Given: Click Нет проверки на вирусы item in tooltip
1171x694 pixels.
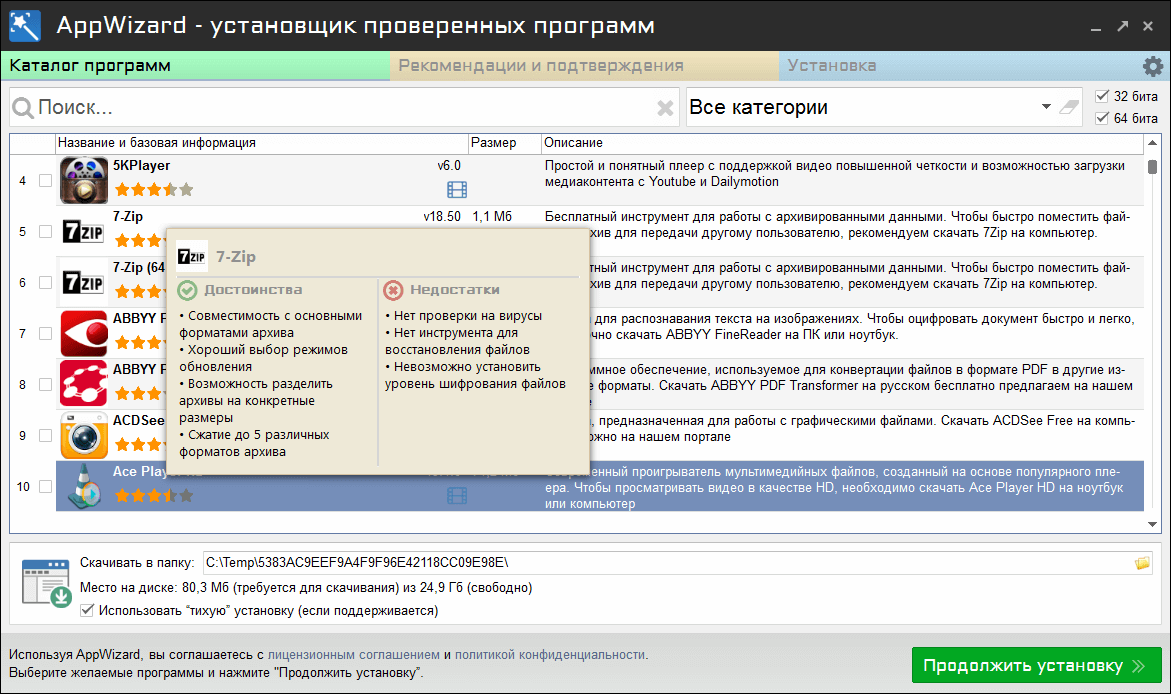Looking at the screenshot, I should [464, 316].
